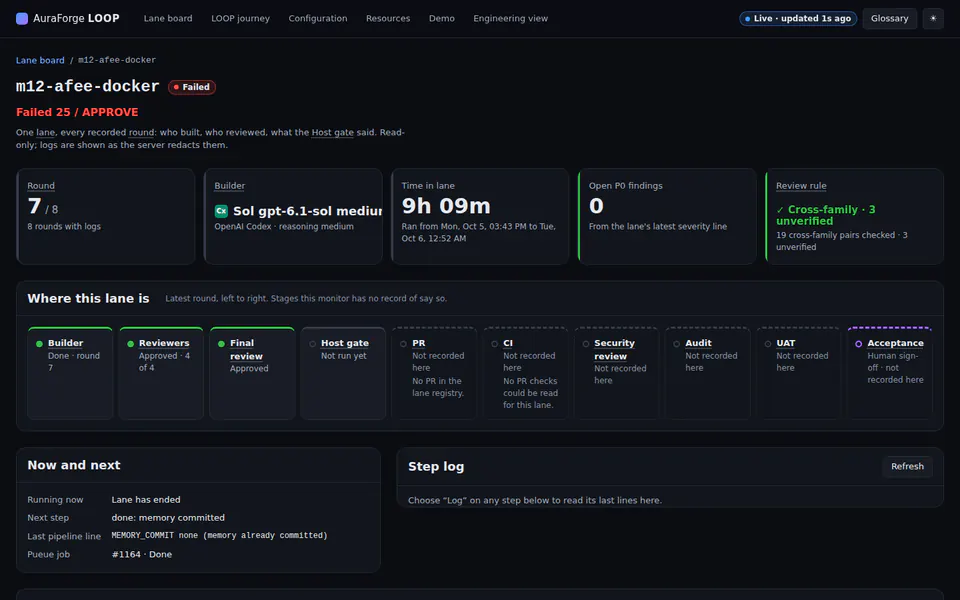Click the Live updated status pill
The height and width of the screenshot is (600, 960).
coord(798,18)
